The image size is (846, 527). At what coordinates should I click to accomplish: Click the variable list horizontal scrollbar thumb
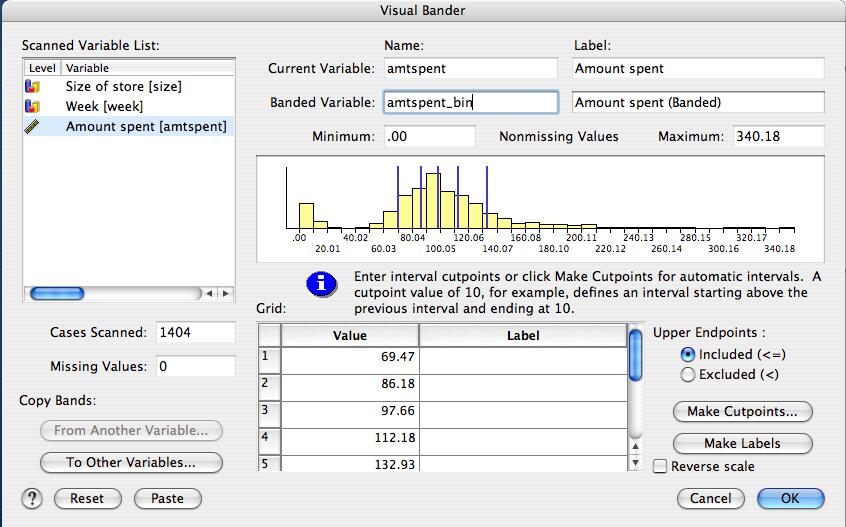[x=57, y=293]
